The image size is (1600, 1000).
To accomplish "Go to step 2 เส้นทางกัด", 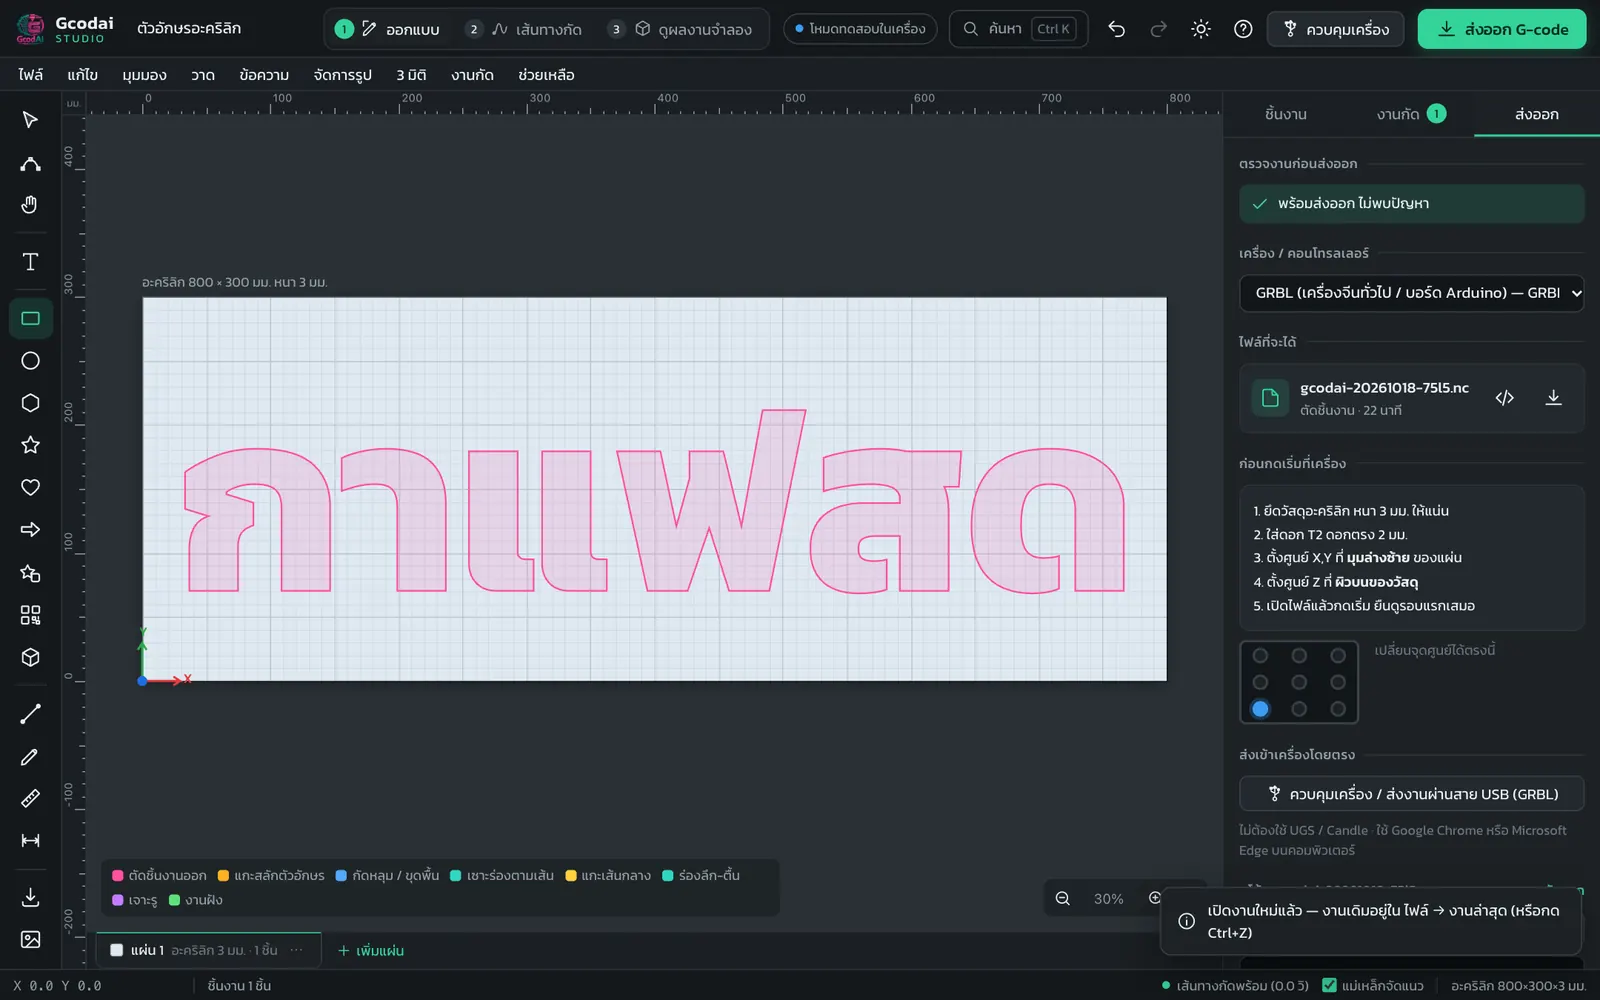I will click(524, 29).
